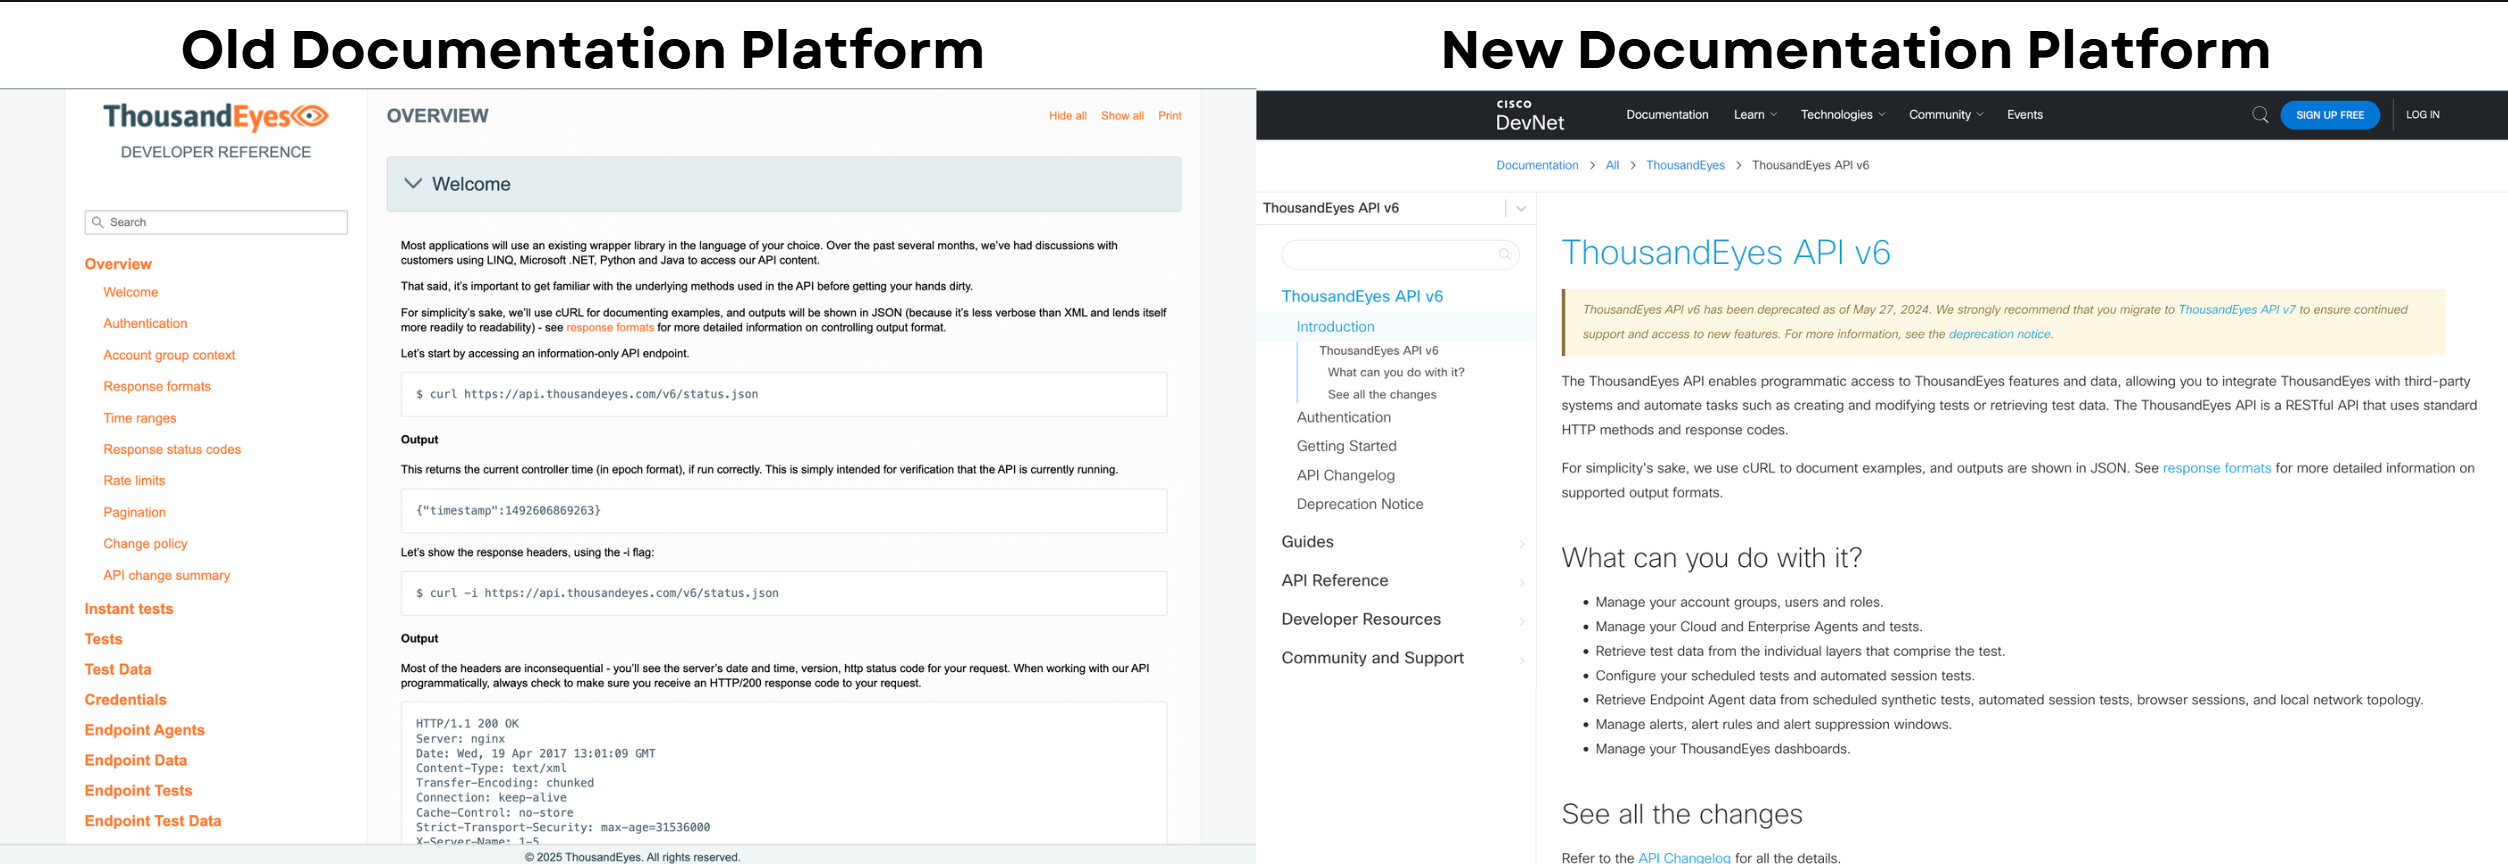Open Deprecation Notice in new sidebar
This screenshot has height=864, width=2508.
point(1359,504)
